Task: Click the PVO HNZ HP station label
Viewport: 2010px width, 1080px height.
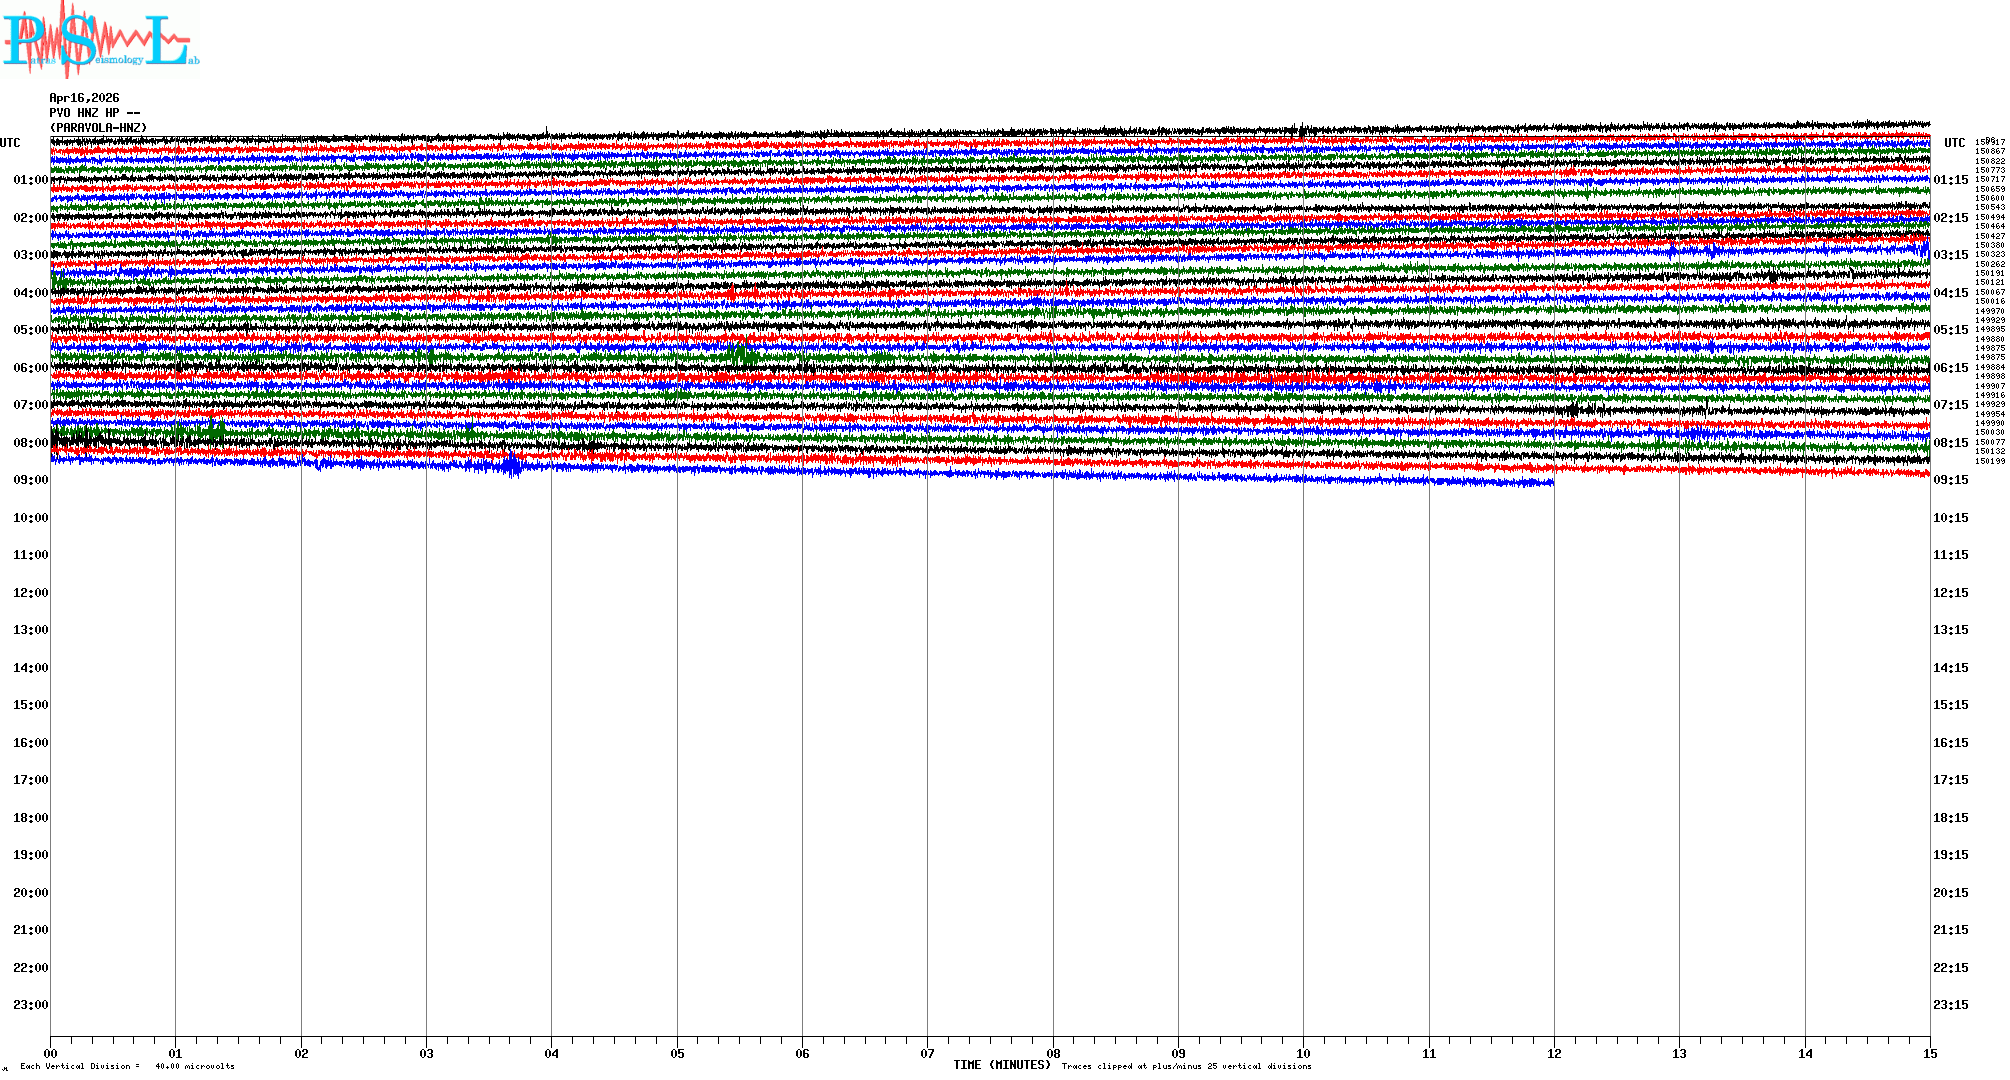Action: (x=94, y=113)
